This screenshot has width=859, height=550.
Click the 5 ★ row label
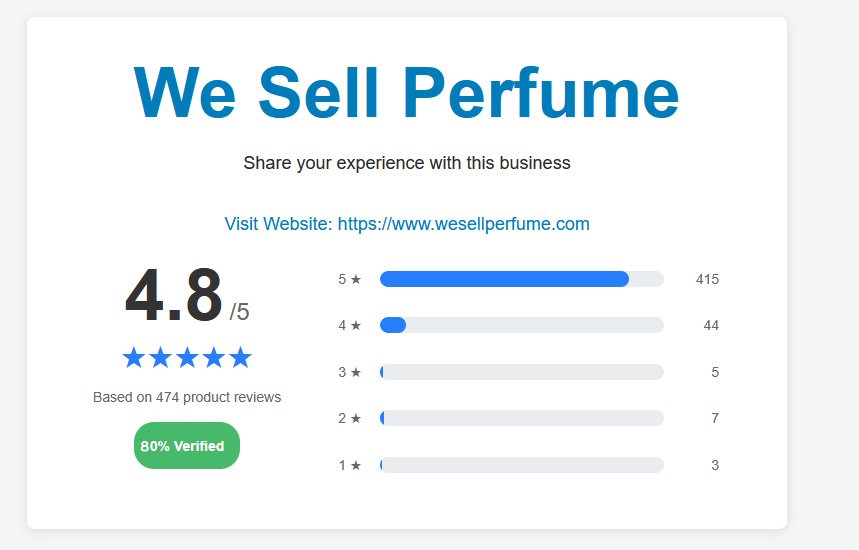[349, 279]
